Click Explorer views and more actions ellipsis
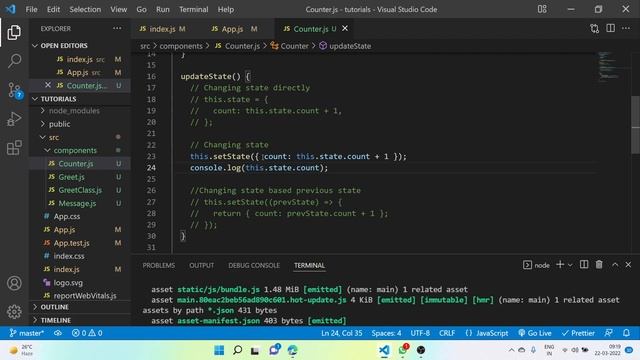The image size is (640, 360). click(x=117, y=29)
